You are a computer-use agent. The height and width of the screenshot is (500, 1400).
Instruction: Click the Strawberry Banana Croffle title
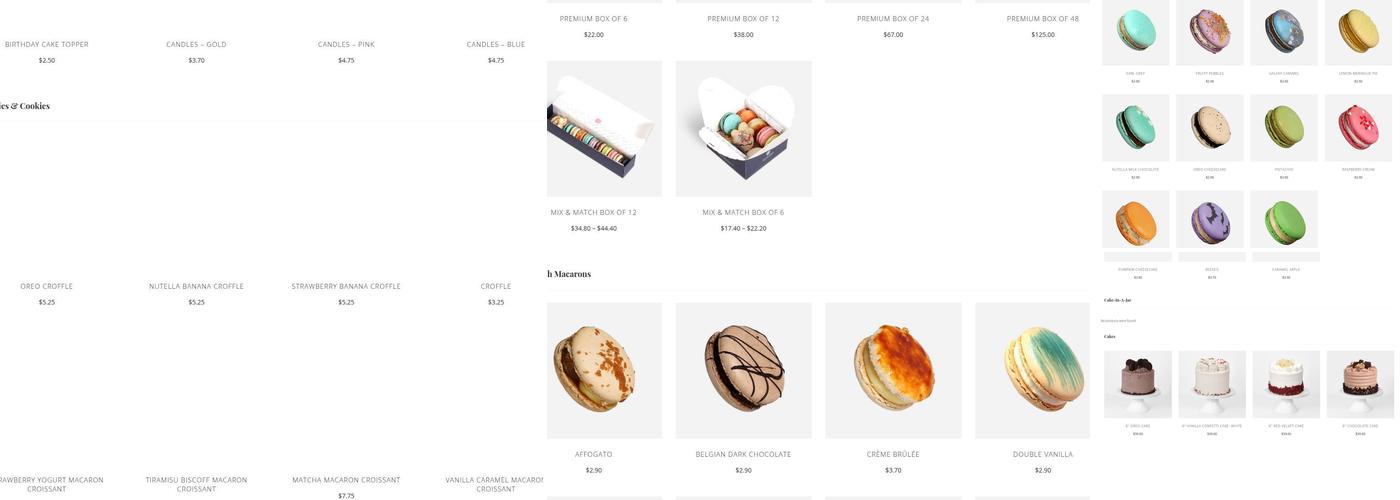point(346,286)
